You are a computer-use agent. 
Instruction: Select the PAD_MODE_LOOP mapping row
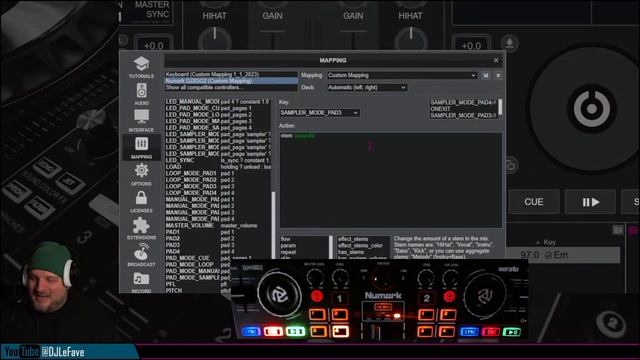(x=198, y=264)
